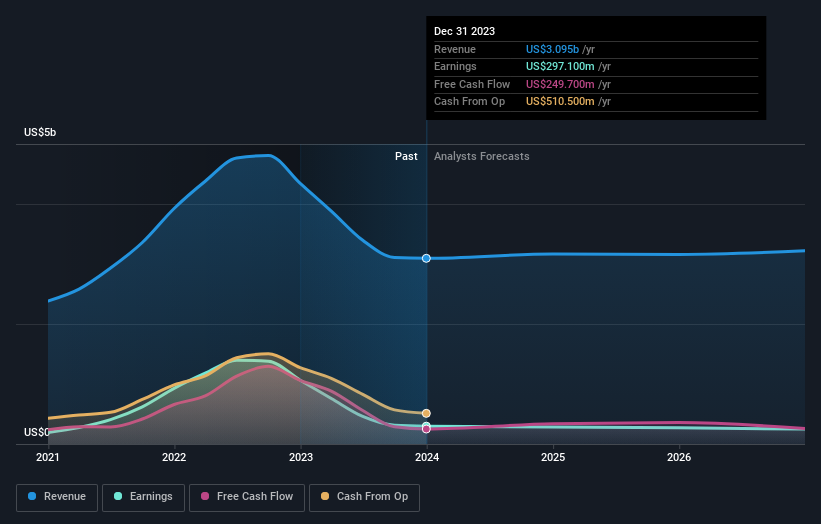Click the 'Free Cash Flow' tooltip row label
The width and height of the screenshot is (821, 524).
pyautogui.click(x=472, y=84)
